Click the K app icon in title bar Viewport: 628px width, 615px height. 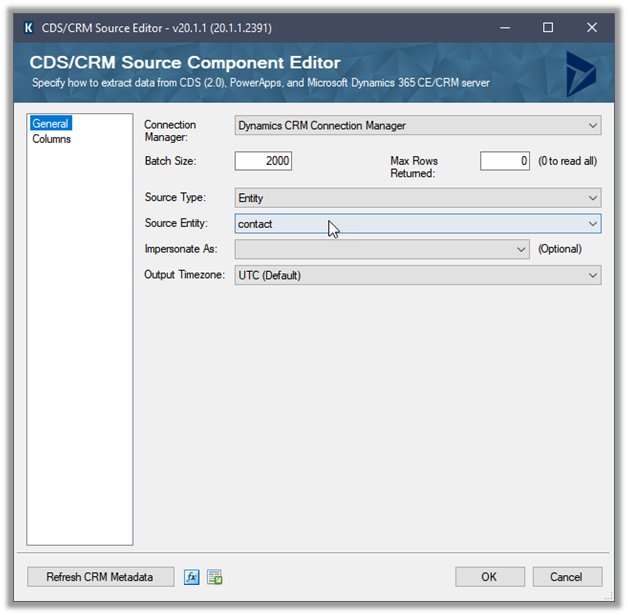pos(28,28)
